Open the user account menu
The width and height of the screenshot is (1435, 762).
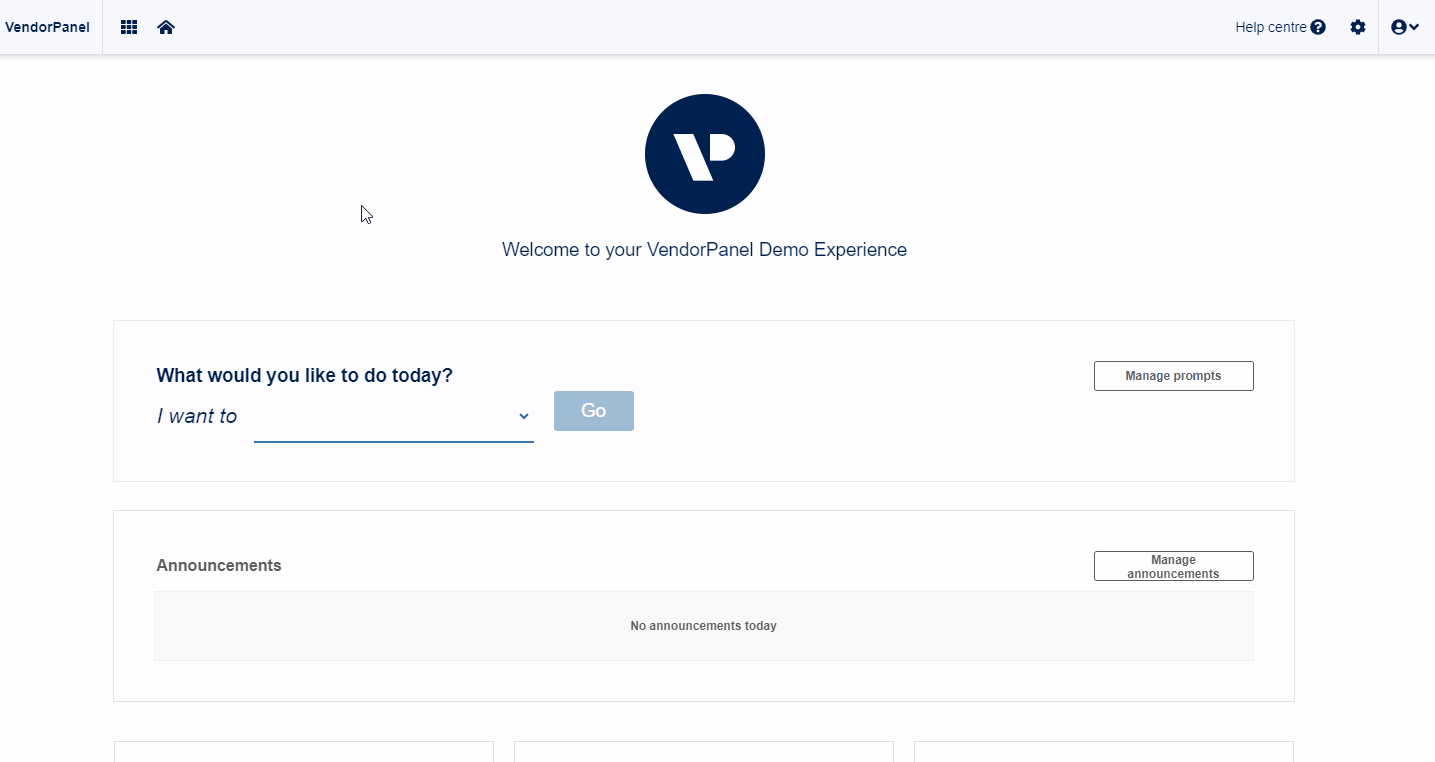click(x=1405, y=27)
